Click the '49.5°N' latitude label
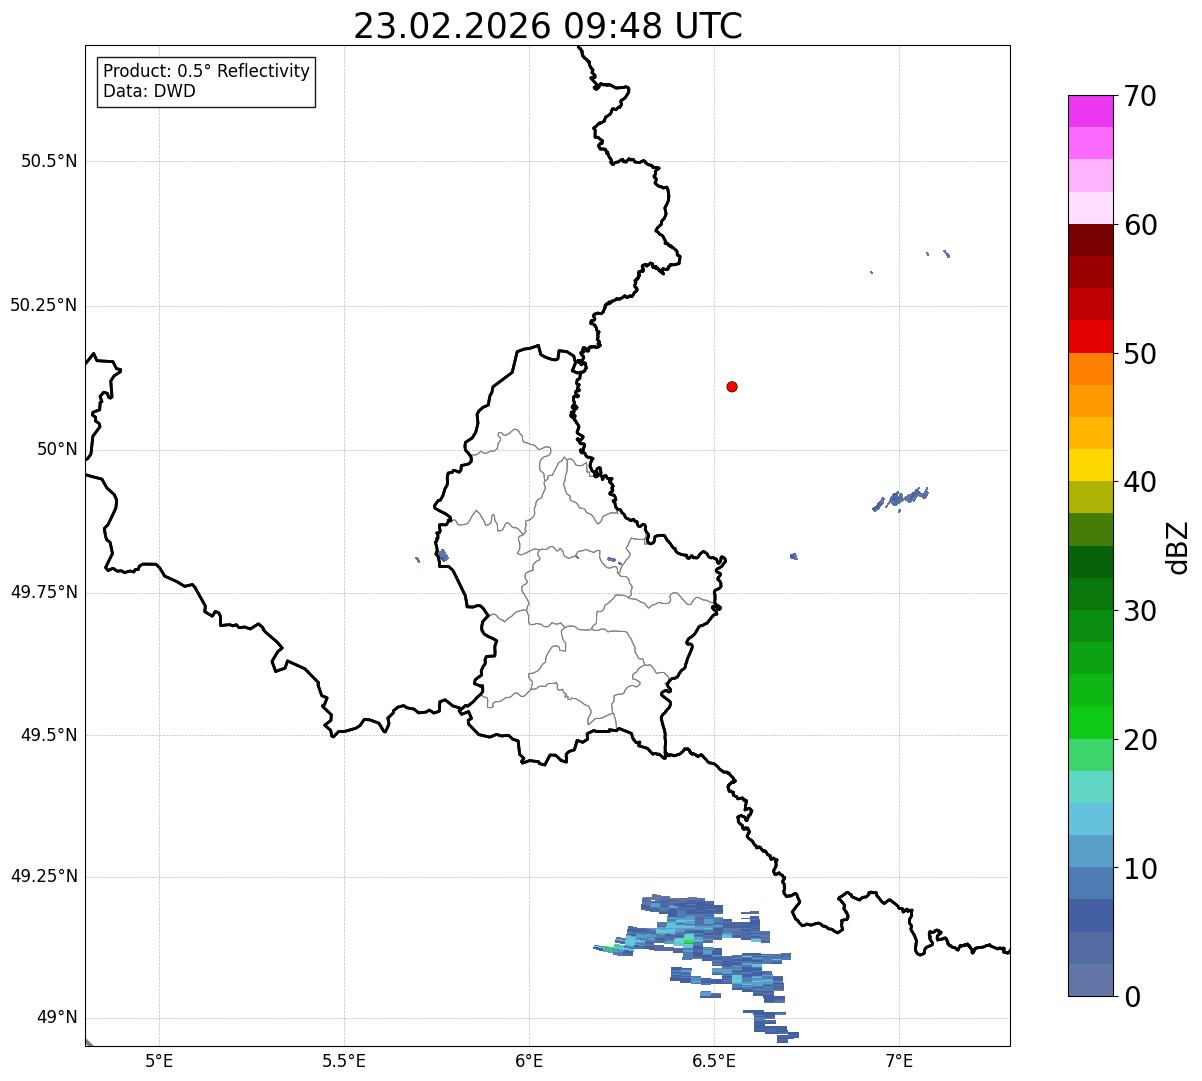Image resolution: width=1202 pixels, height=1081 pixels. tap(49, 735)
